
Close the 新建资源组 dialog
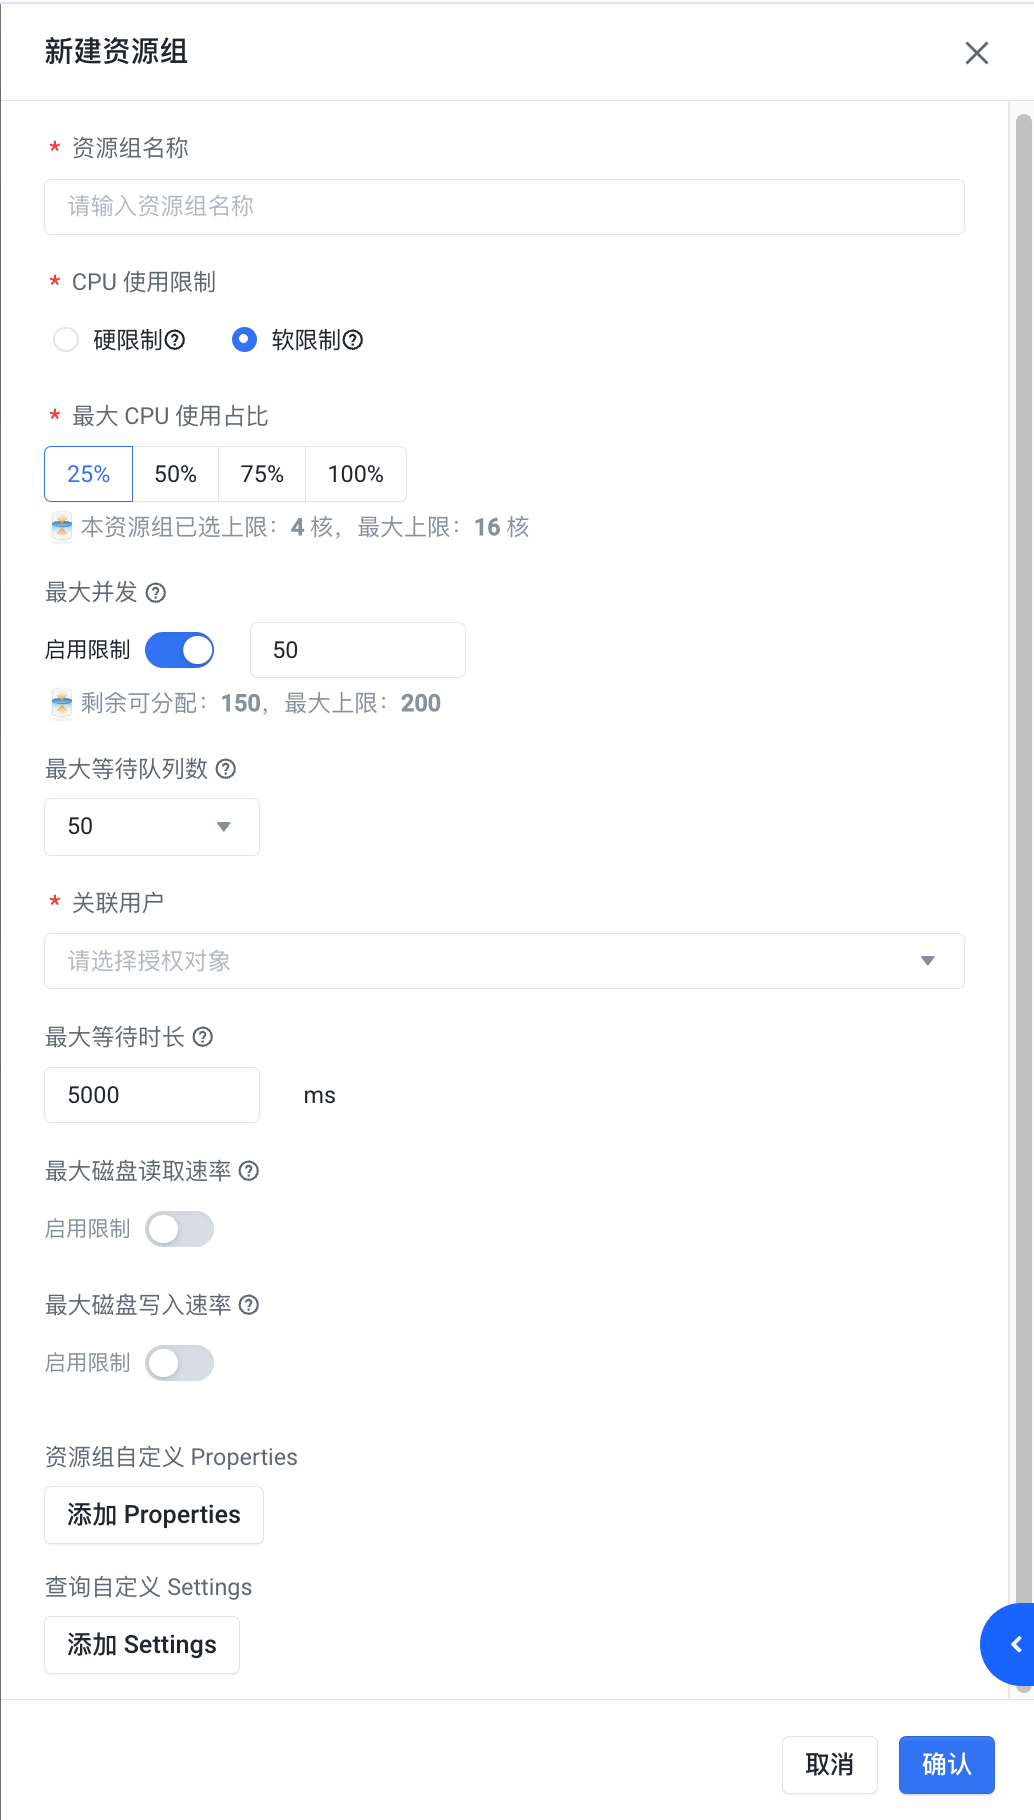coord(977,53)
